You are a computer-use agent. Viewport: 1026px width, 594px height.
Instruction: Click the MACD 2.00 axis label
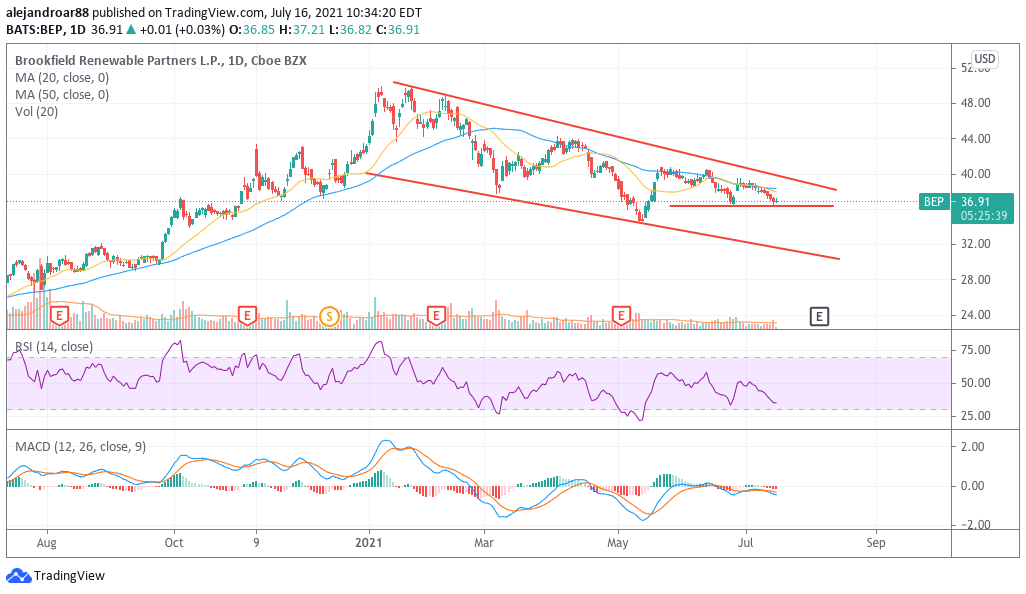point(973,447)
